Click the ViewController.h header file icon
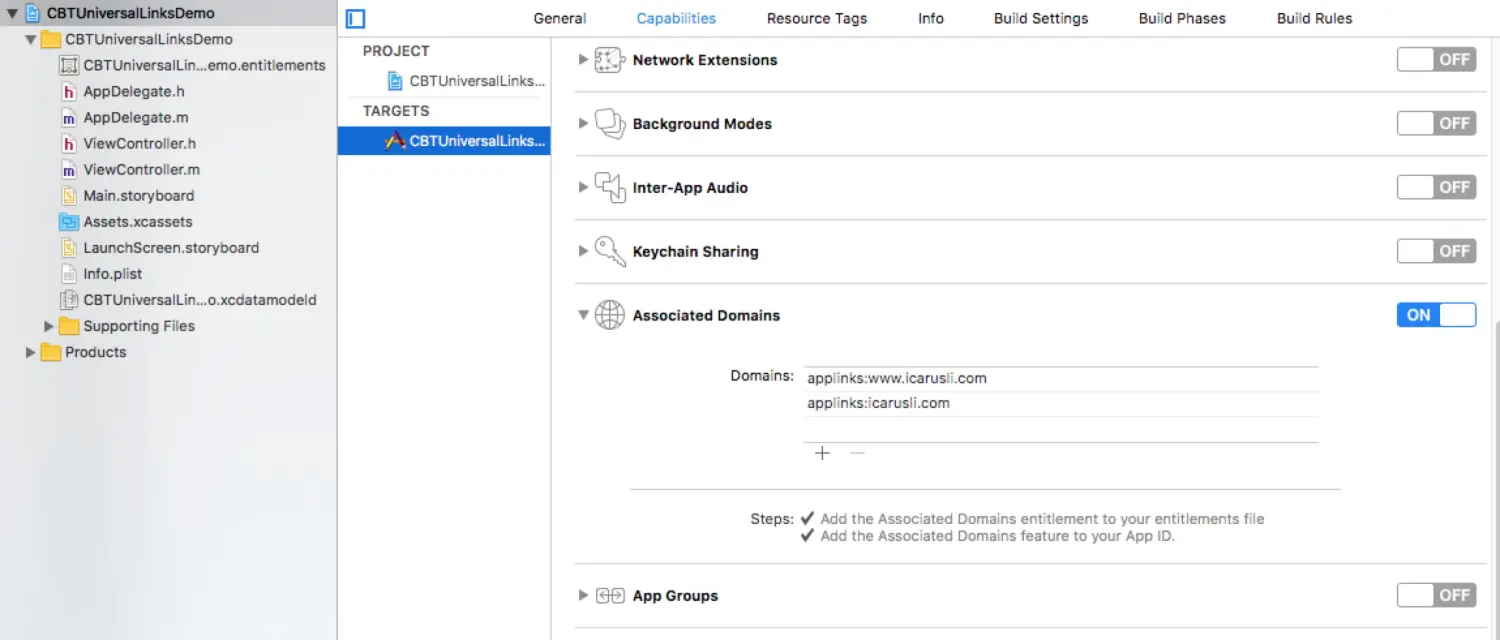This screenshot has width=1500, height=640. [x=69, y=143]
